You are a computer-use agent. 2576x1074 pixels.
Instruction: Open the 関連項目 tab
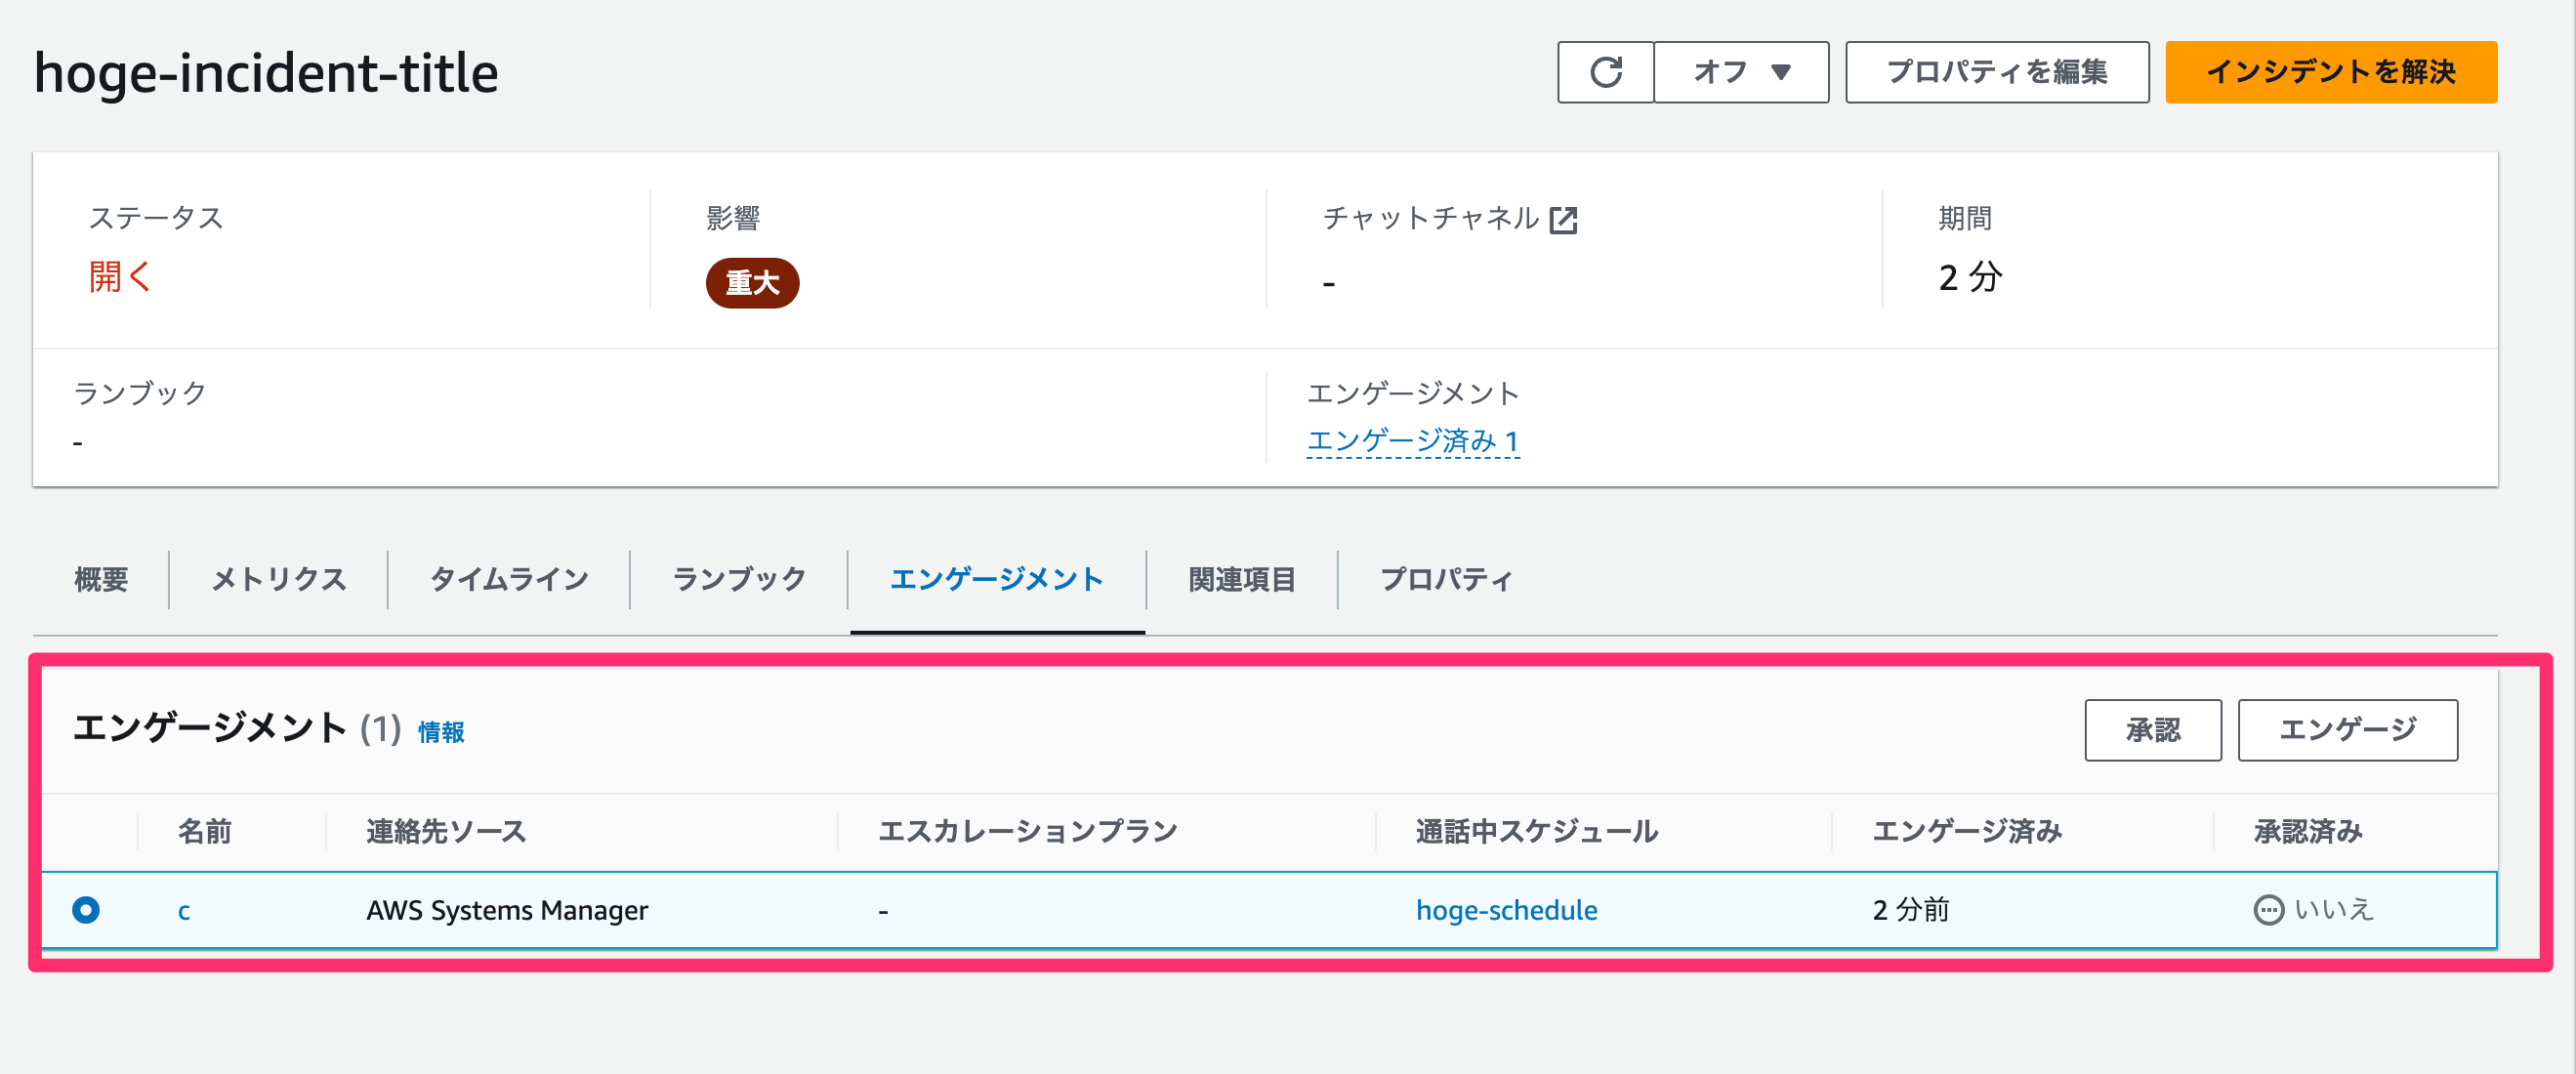point(1242,579)
